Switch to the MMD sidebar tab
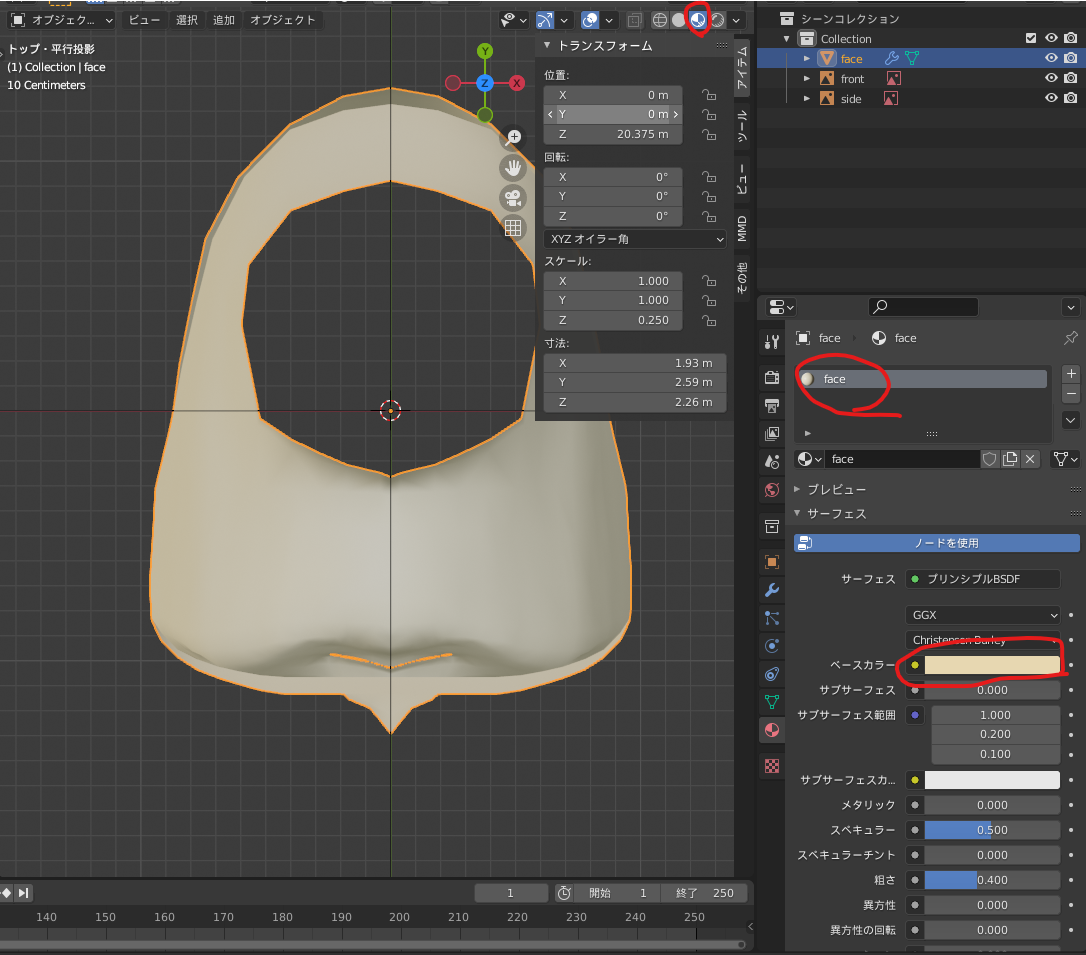The height and width of the screenshot is (955, 1086). (x=742, y=228)
